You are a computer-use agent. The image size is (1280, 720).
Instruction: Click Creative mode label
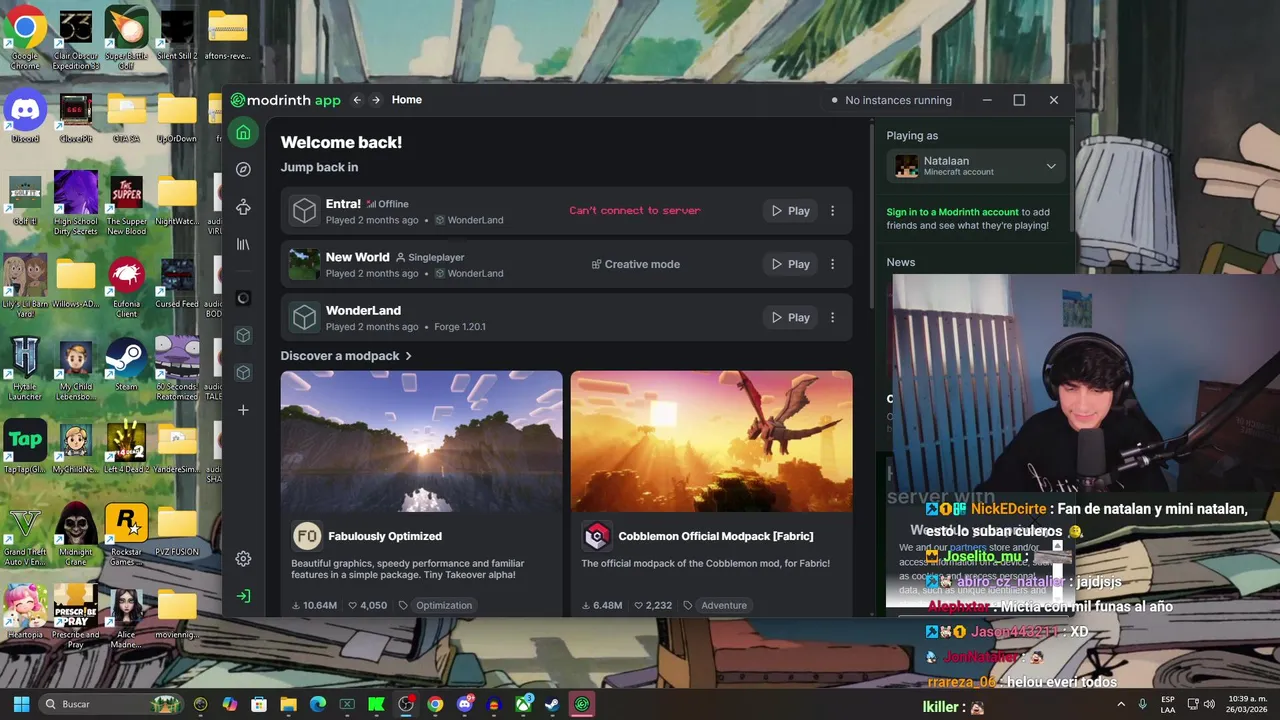[636, 264]
